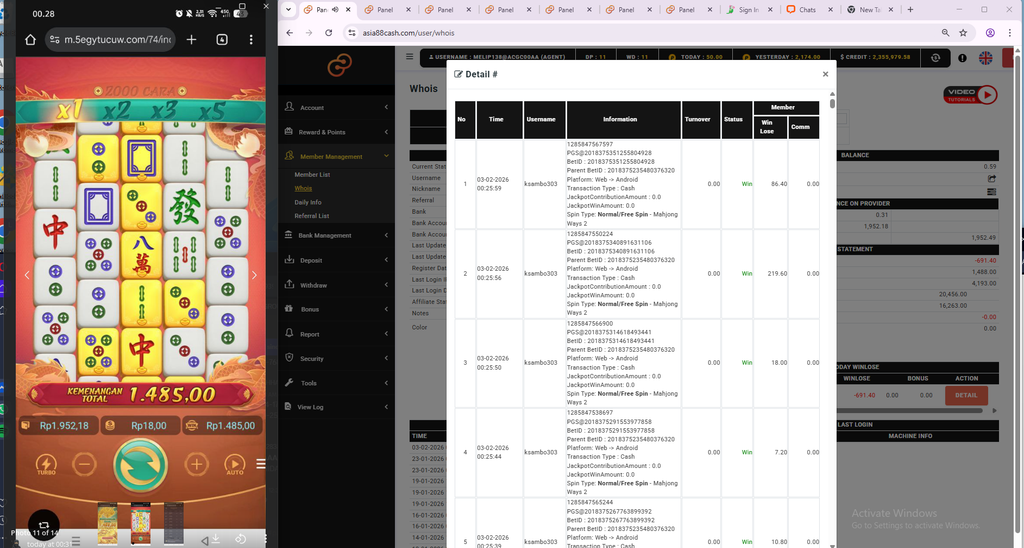The height and width of the screenshot is (548, 1024).
Task: Switch to the Sign In tab
Action: point(749,10)
